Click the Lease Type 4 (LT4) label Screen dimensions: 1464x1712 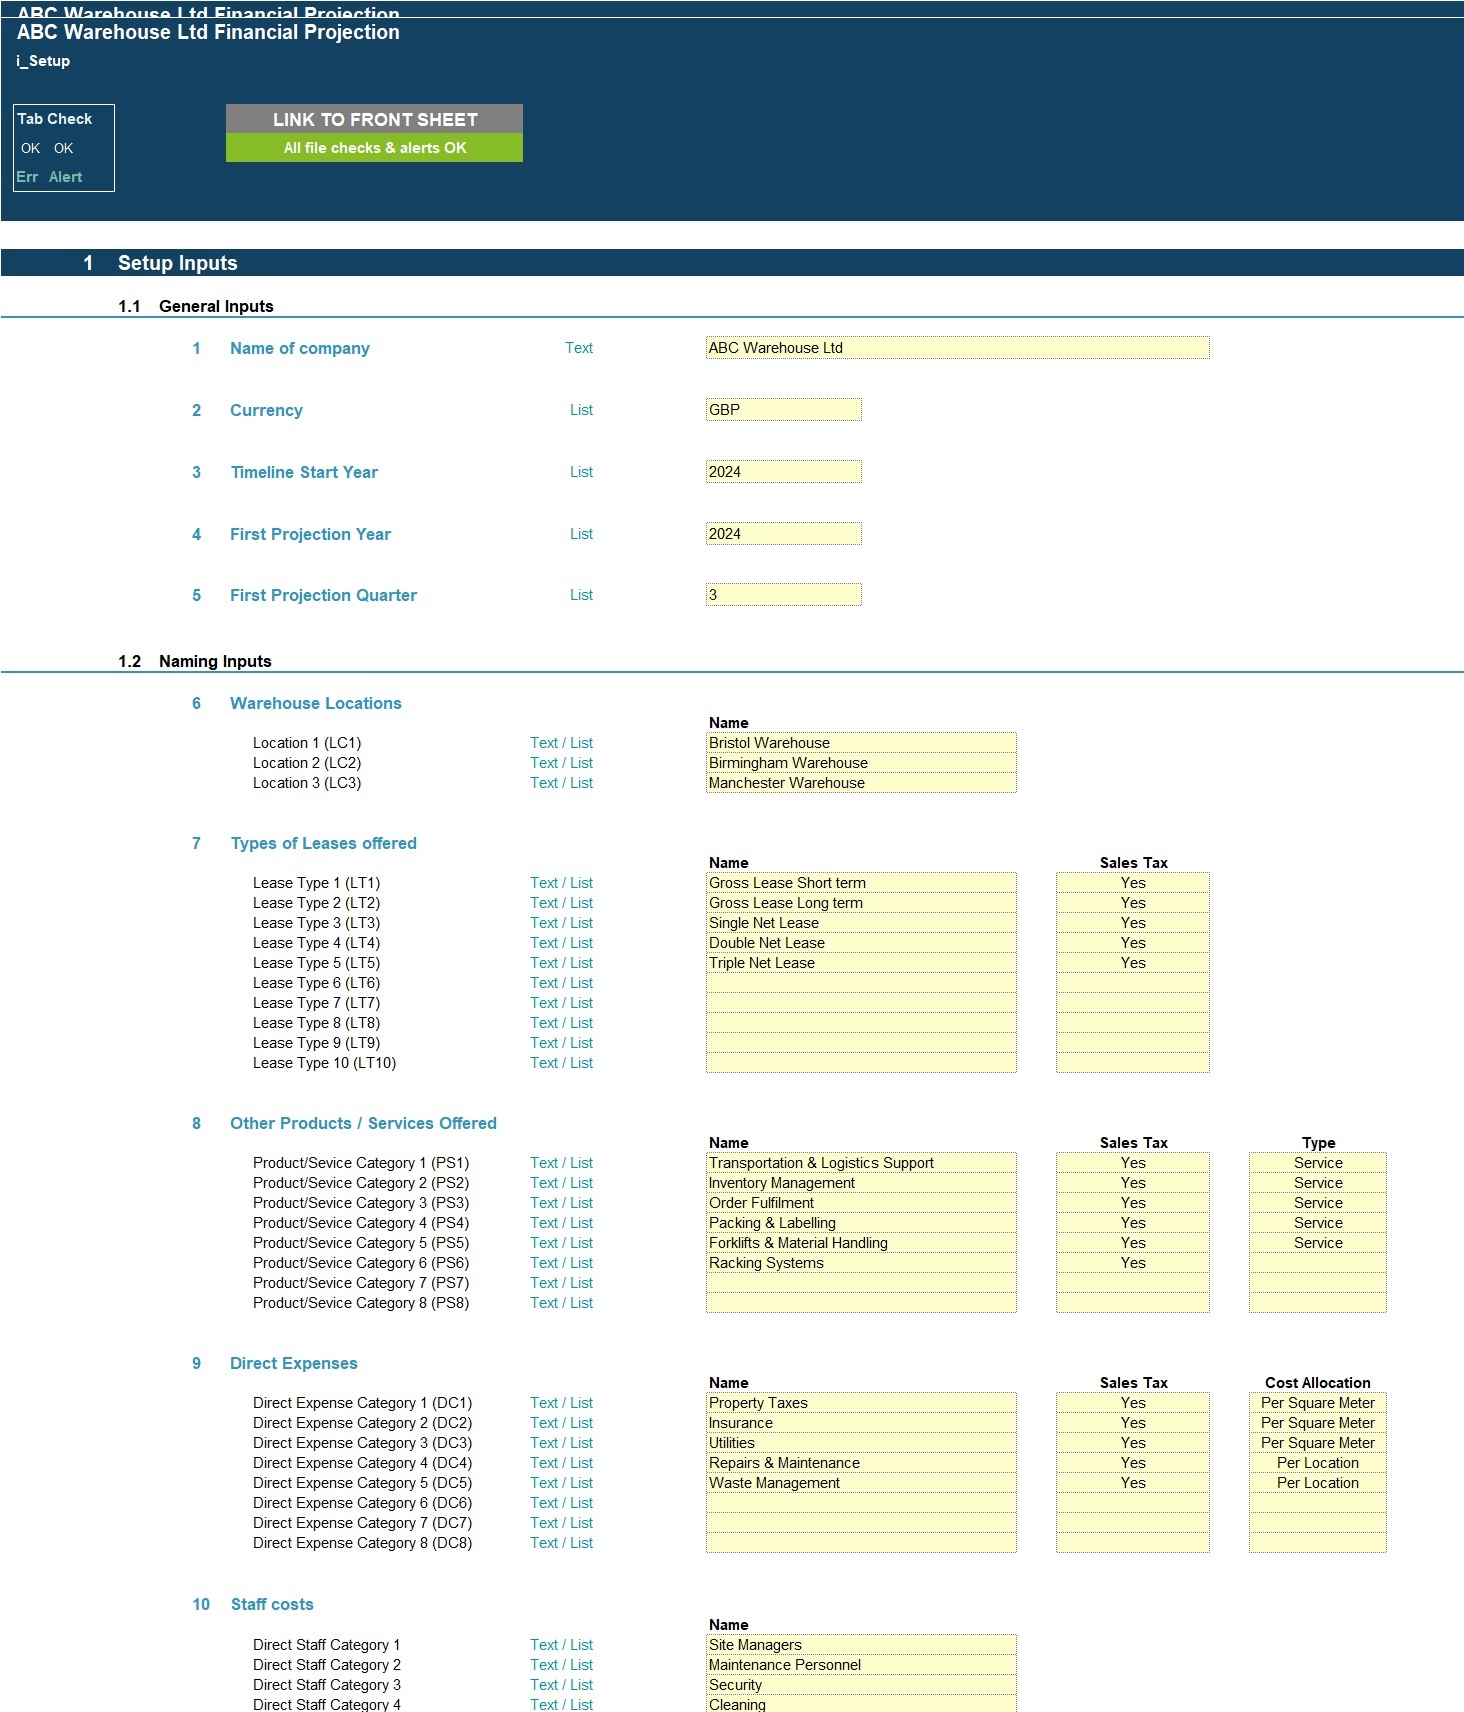click(x=316, y=943)
